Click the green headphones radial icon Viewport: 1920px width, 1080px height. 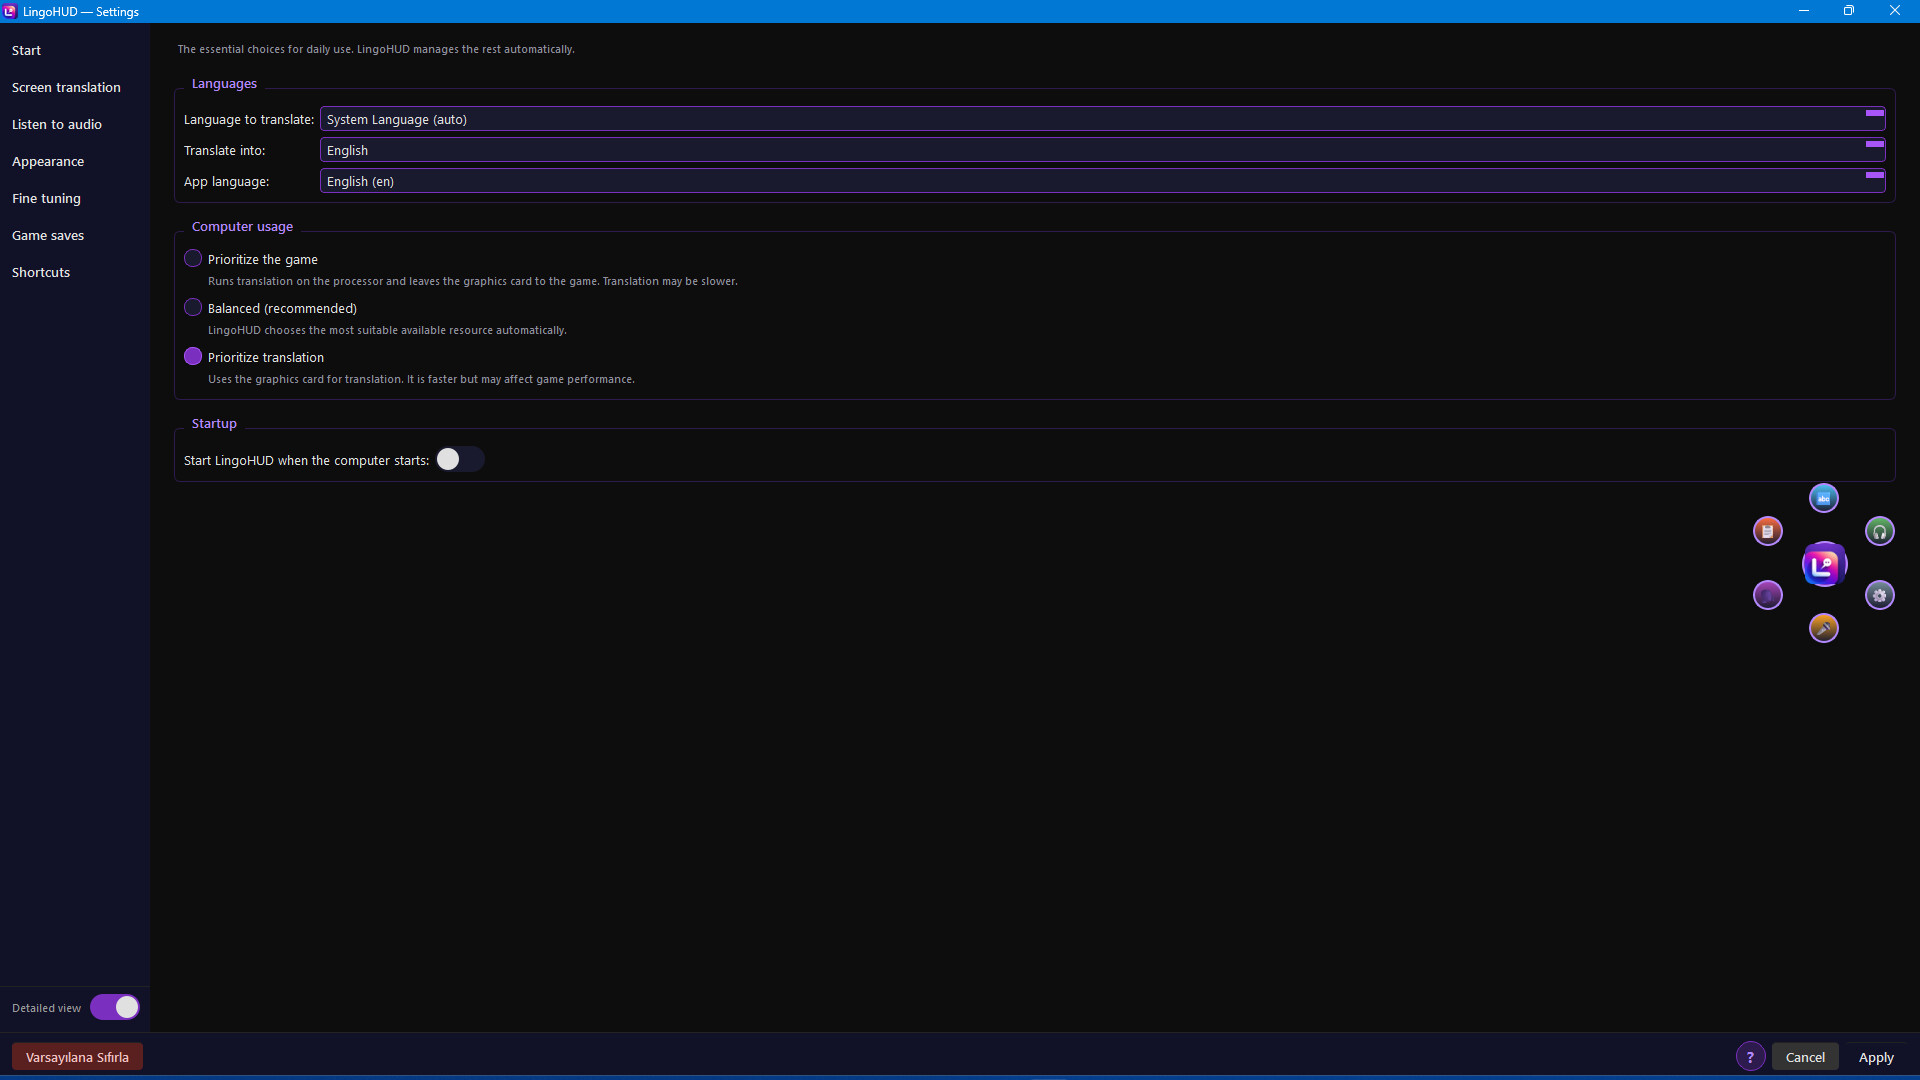tap(1879, 531)
